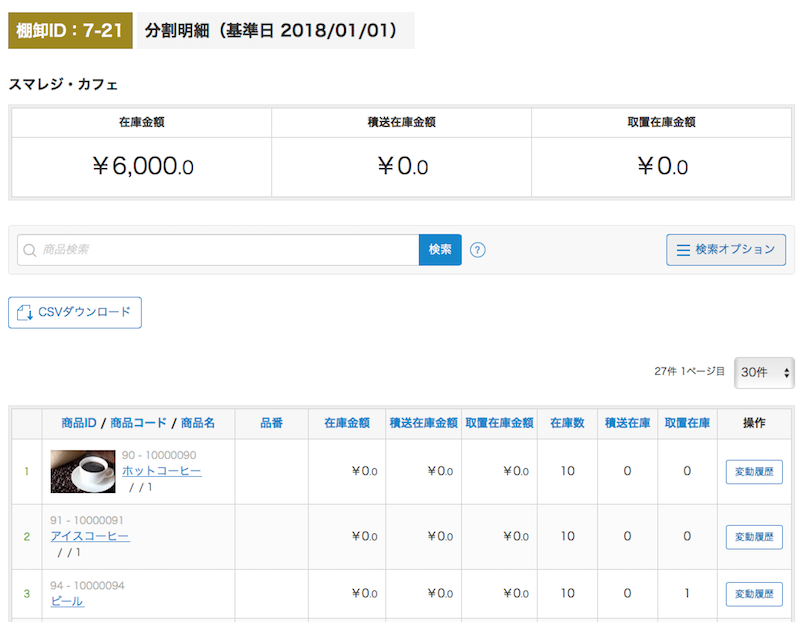Click the 取置在庫金額 summary header
The height and width of the screenshot is (622, 800).
pyautogui.click(x=661, y=122)
